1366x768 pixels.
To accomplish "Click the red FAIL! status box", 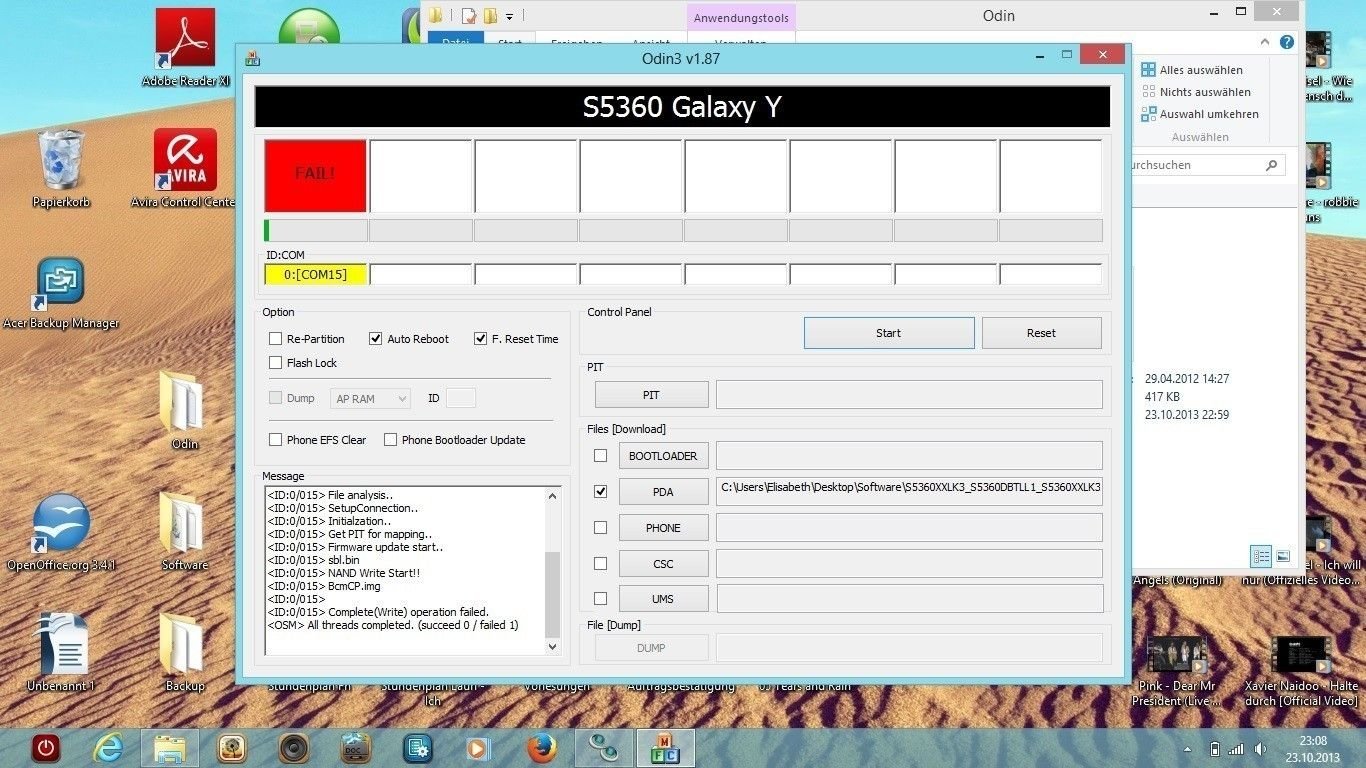I will point(315,175).
